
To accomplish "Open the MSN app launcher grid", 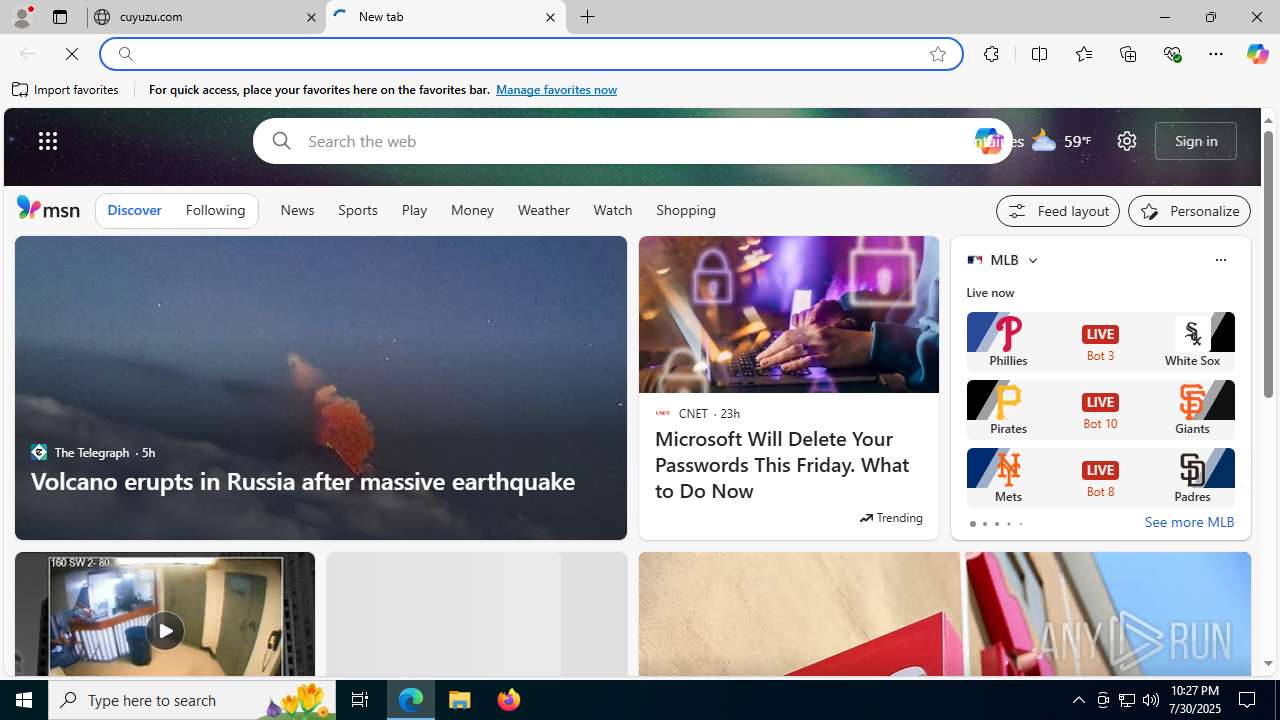I will [48, 141].
